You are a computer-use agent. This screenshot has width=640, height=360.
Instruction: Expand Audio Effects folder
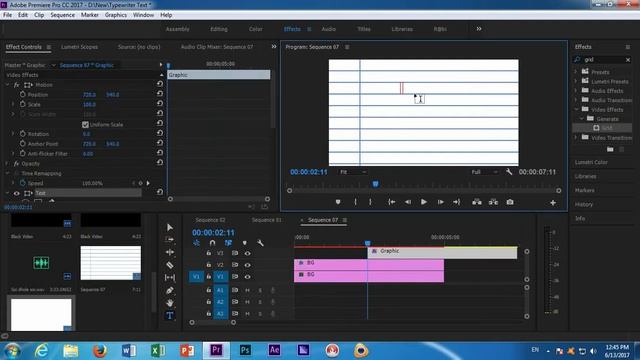576,90
